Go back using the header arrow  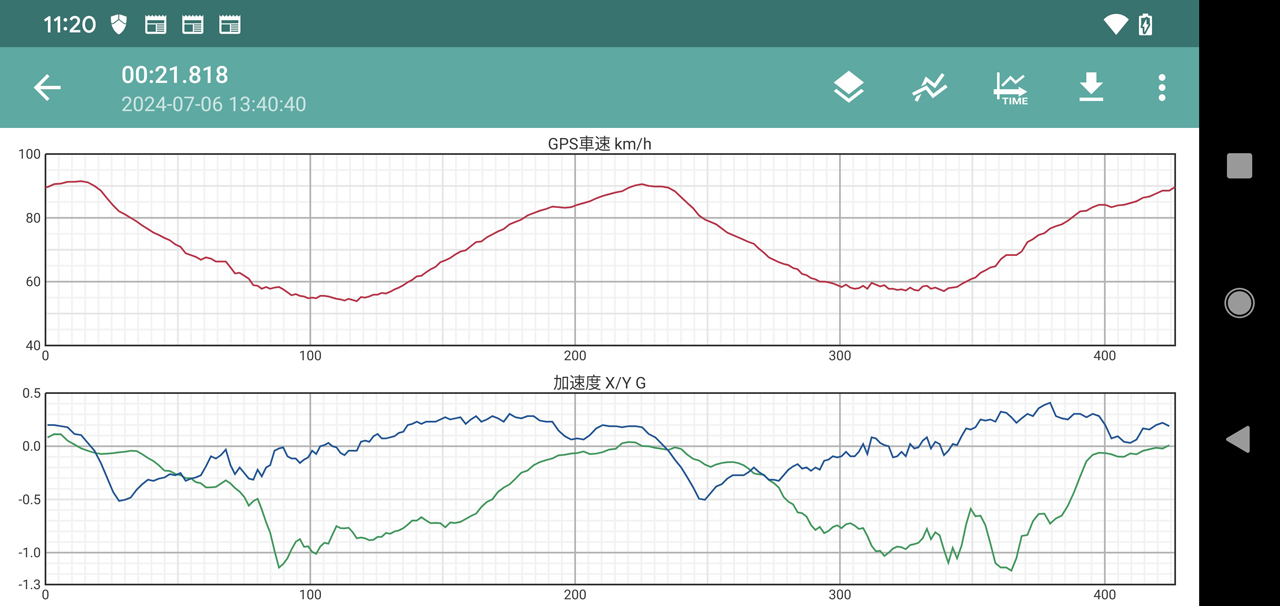tap(47, 88)
